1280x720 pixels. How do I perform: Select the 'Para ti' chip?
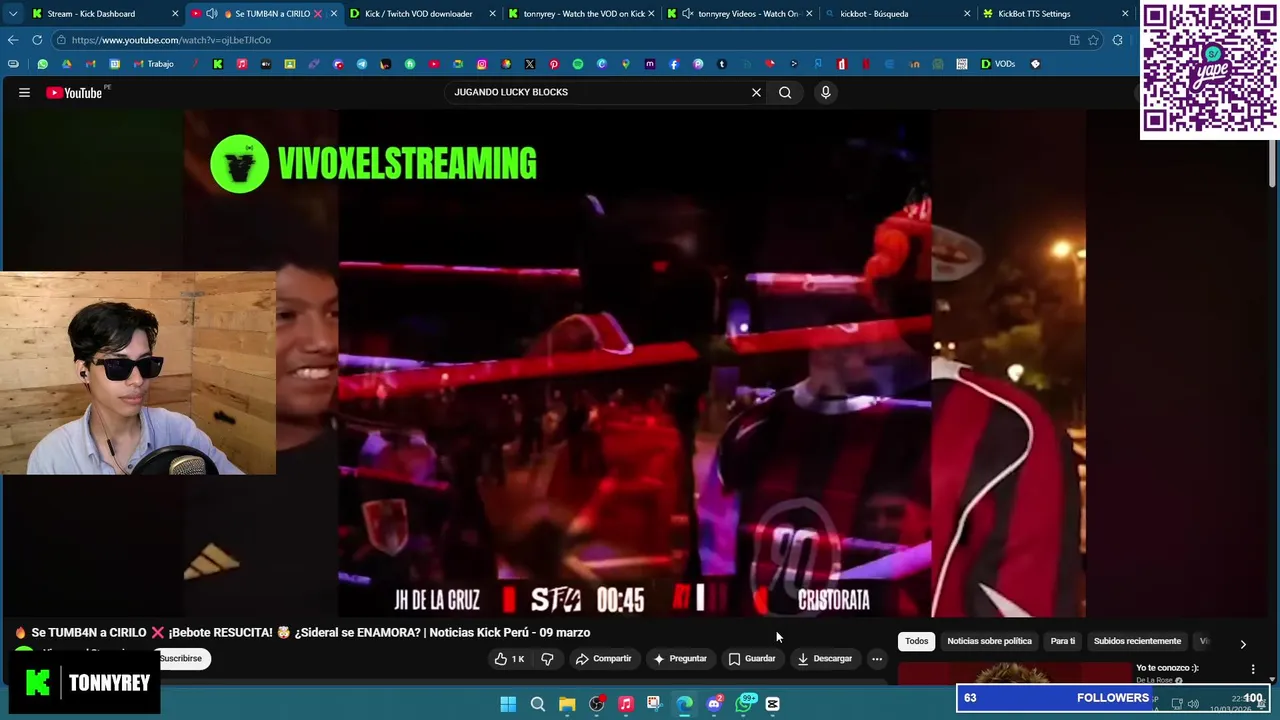click(1062, 641)
